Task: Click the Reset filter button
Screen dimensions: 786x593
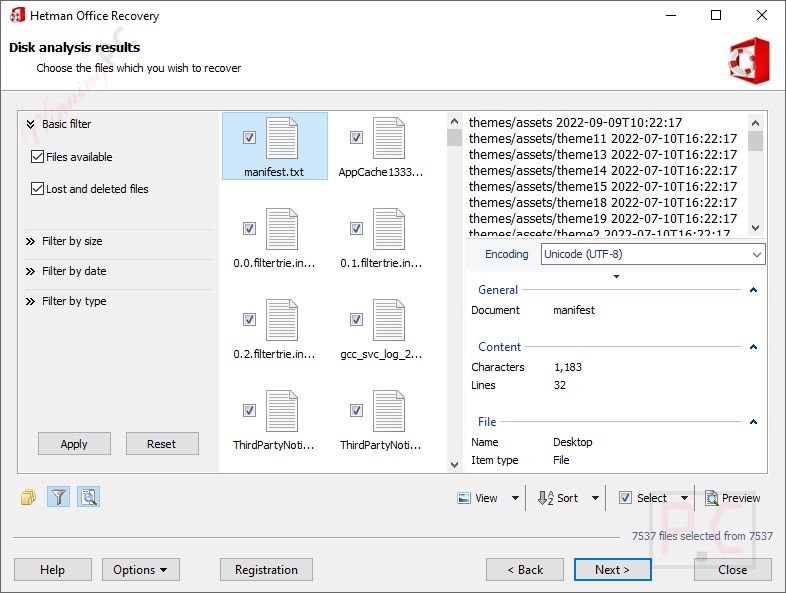Action: click(162, 444)
